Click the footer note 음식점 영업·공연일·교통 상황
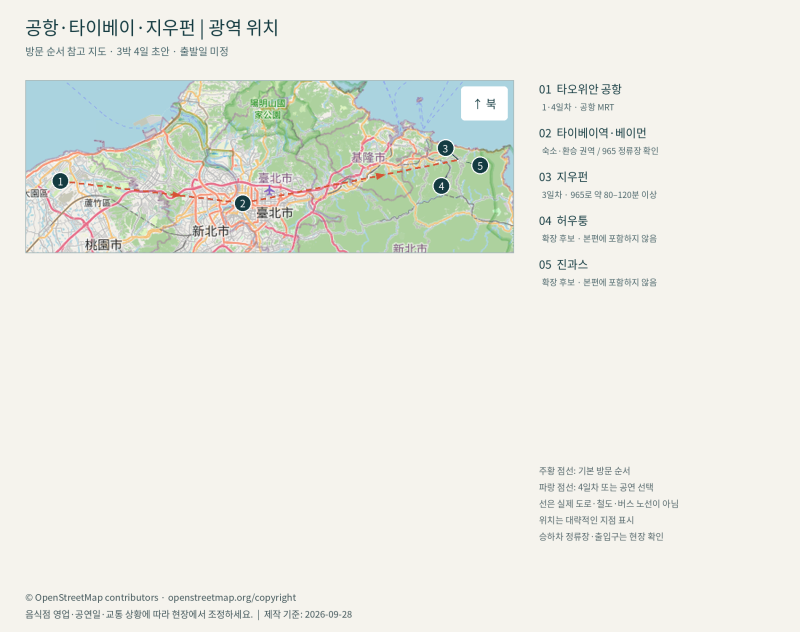Viewport: 800px width, 632px height. coord(139,614)
